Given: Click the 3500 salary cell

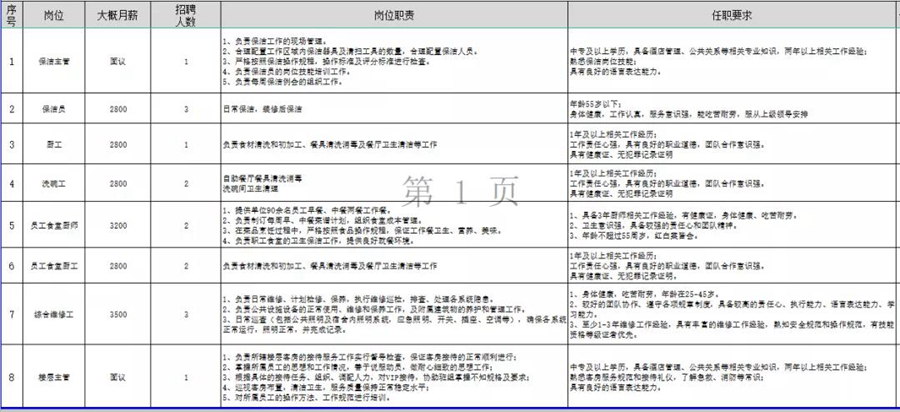Looking at the screenshot, I should coord(116,314).
